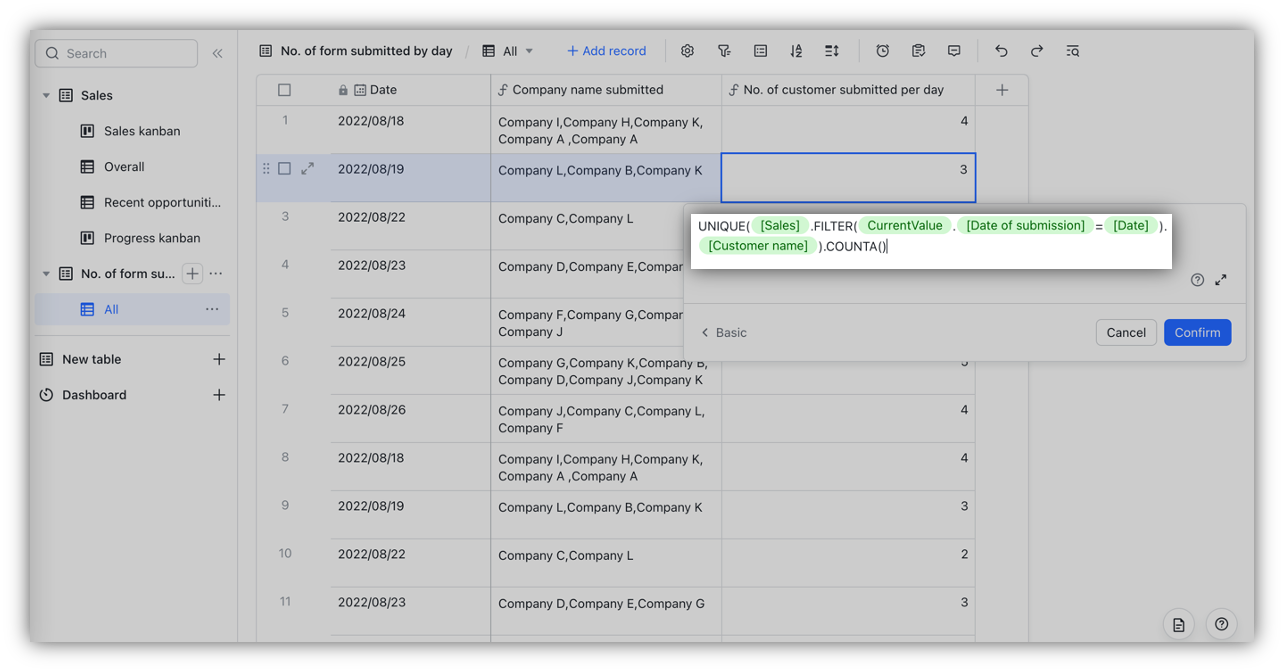Image resolution: width=1284 pixels, height=672 pixels.
Task: Open the reminder alarm clock icon
Action: (x=883, y=51)
